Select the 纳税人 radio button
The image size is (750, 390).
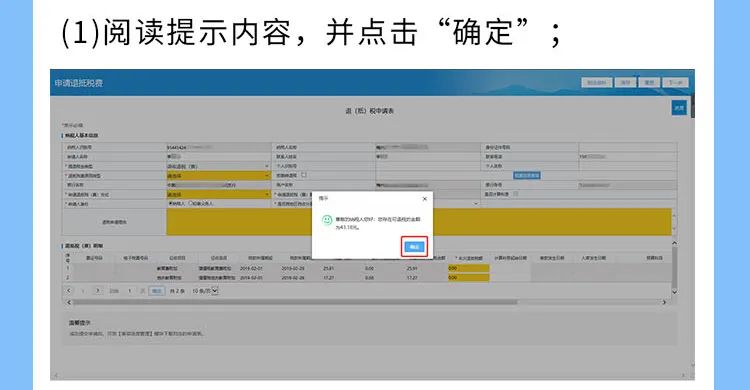point(170,203)
